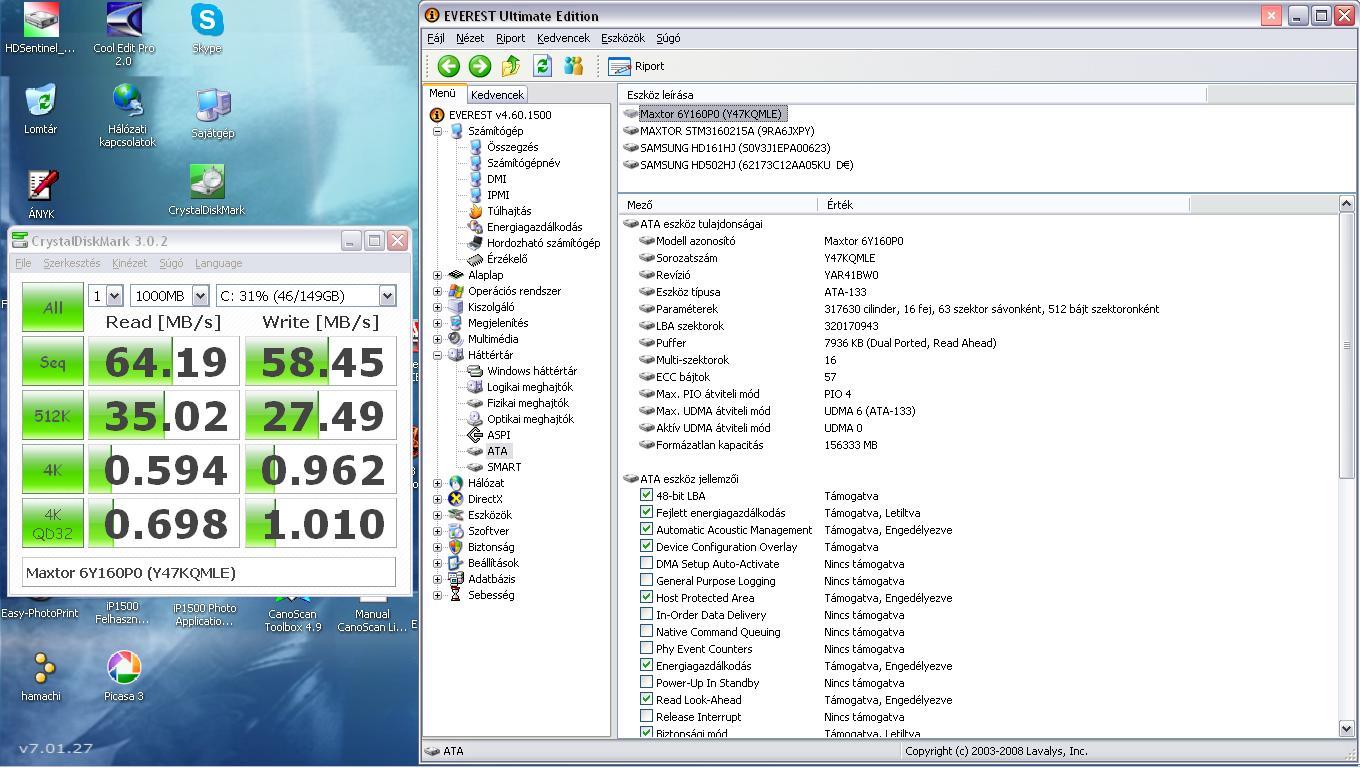1360x768 pixels.
Task: Toggle the 48-bit LBA checkbox
Action: tap(646, 495)
